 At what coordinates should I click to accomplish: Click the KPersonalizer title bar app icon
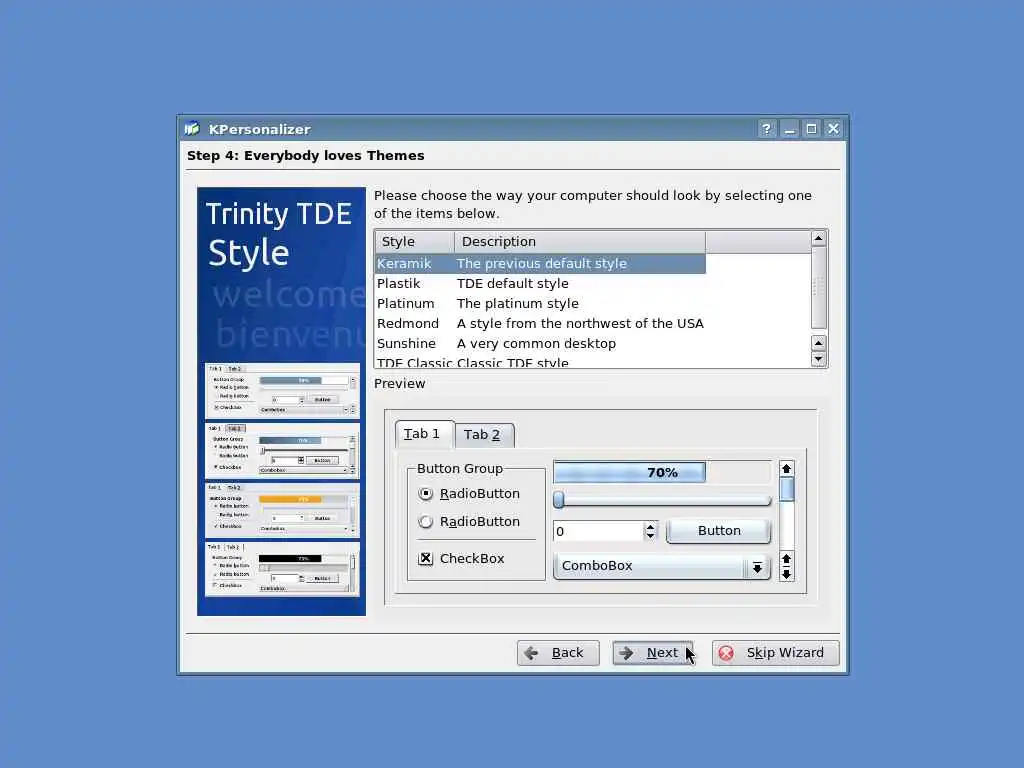[192, 129]
